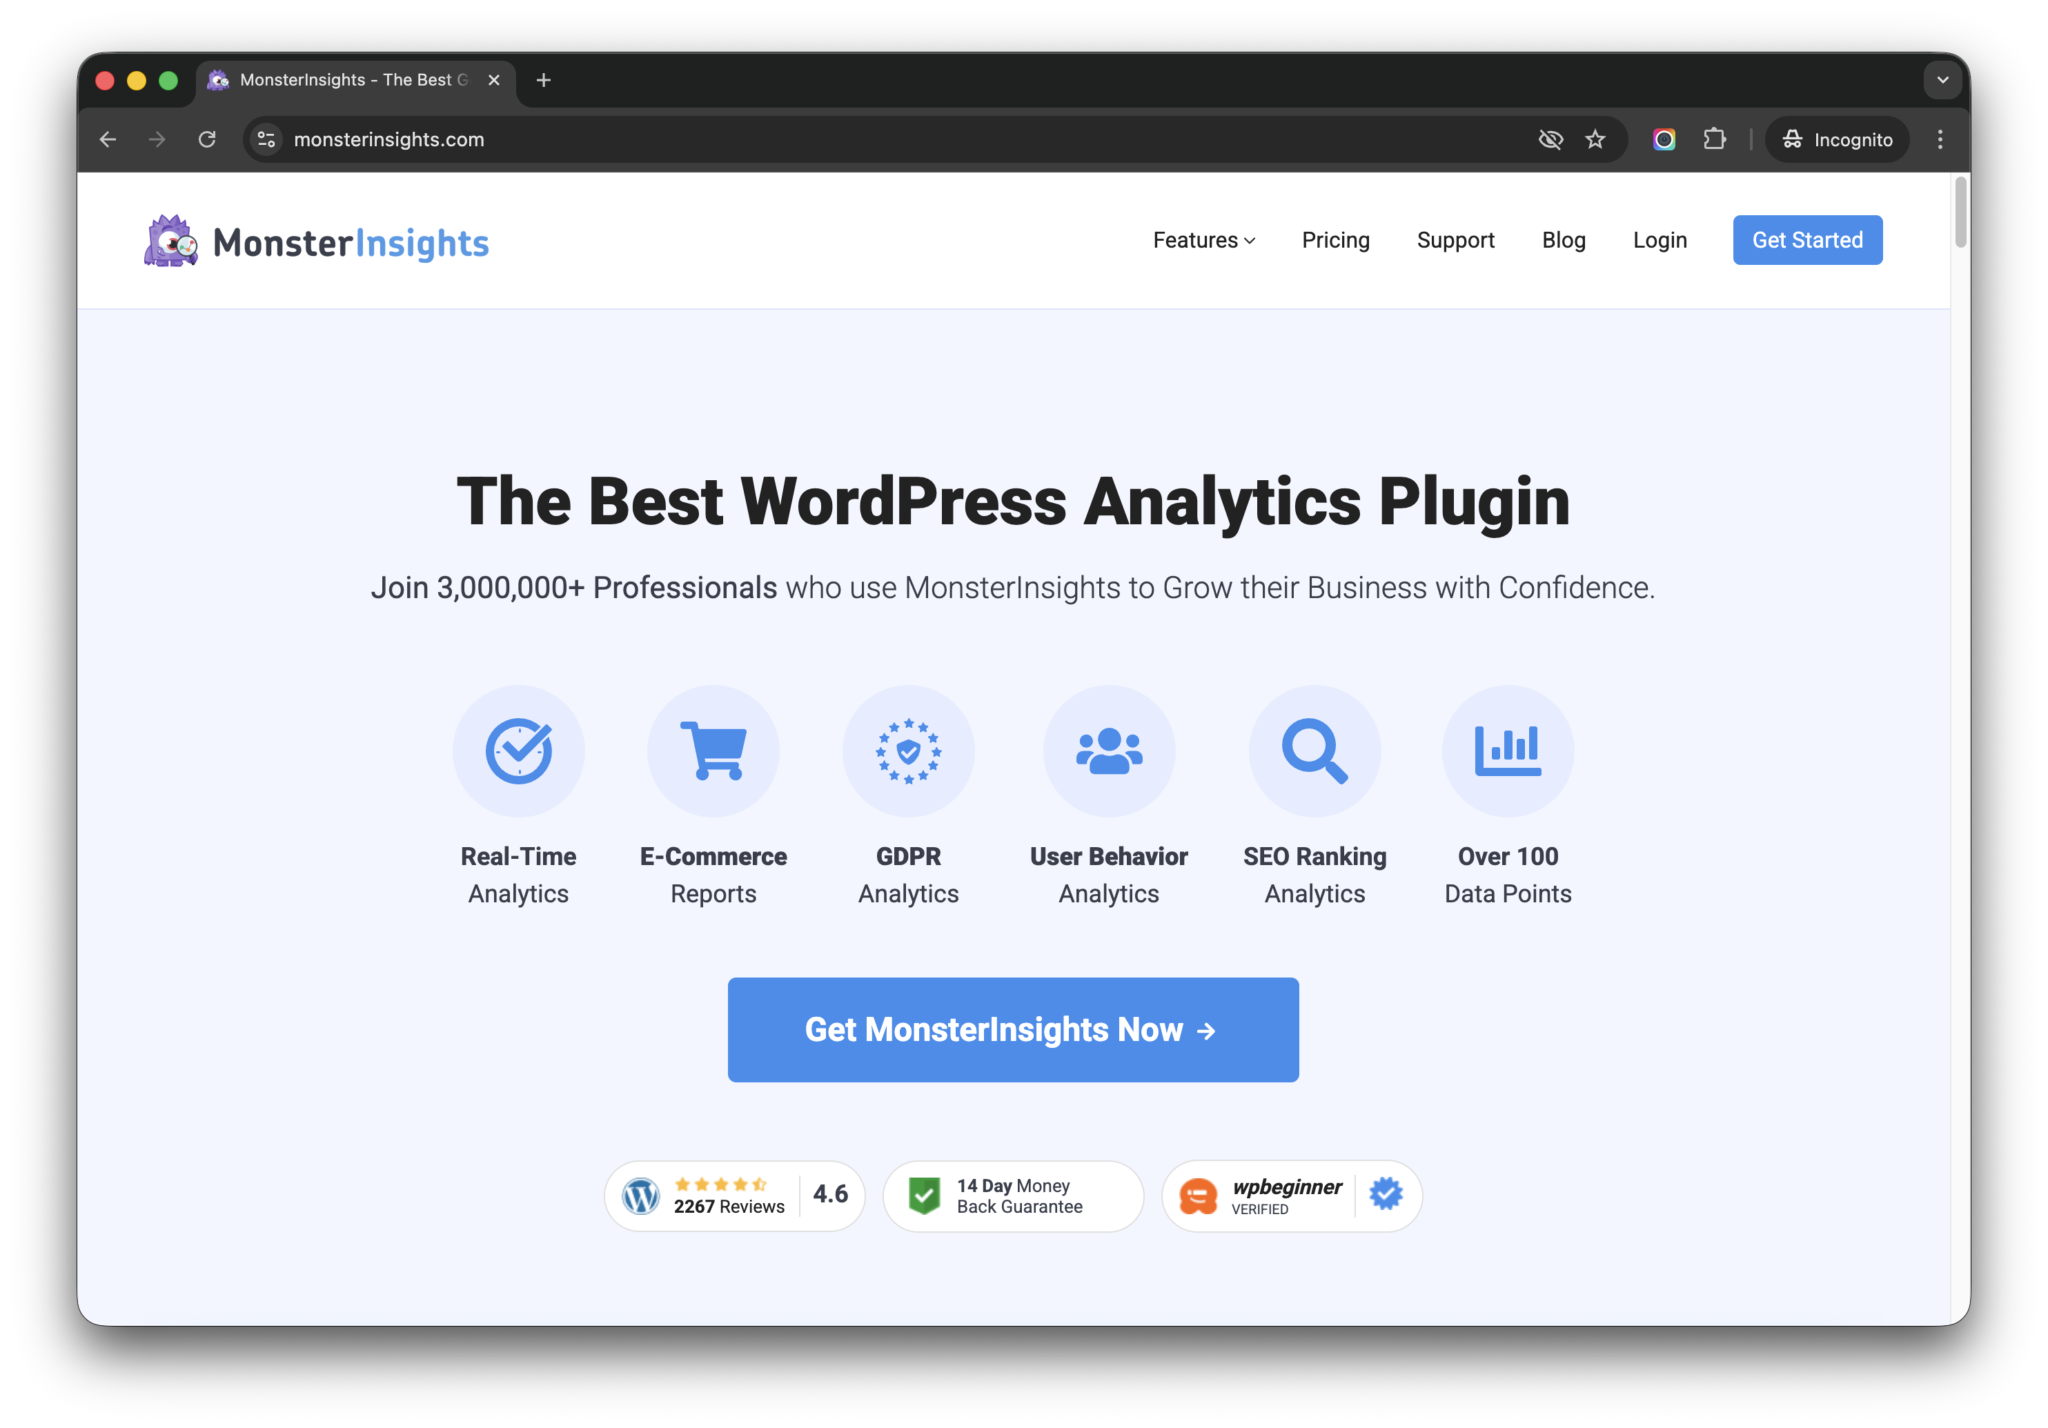Expand the Features dropdown menu
The height and width of the screenshot is (1428, 2048).
(x=1203, y=240)
